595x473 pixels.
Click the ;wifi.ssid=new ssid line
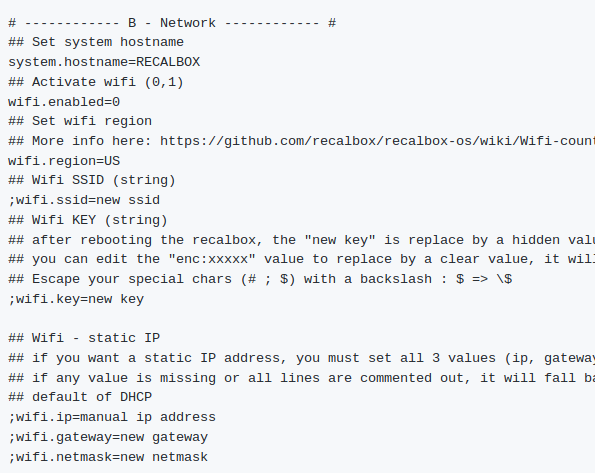coord(84,200)
